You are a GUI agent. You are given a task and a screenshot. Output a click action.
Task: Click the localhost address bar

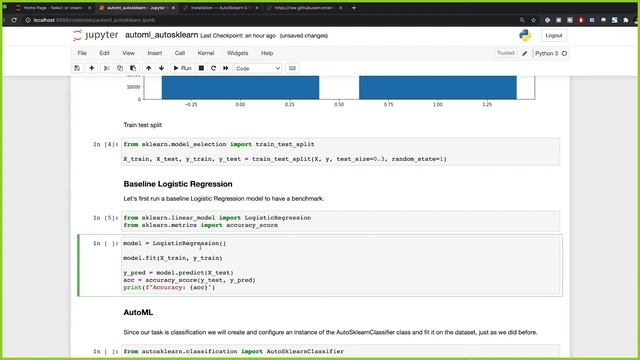[x=269, y=20]
